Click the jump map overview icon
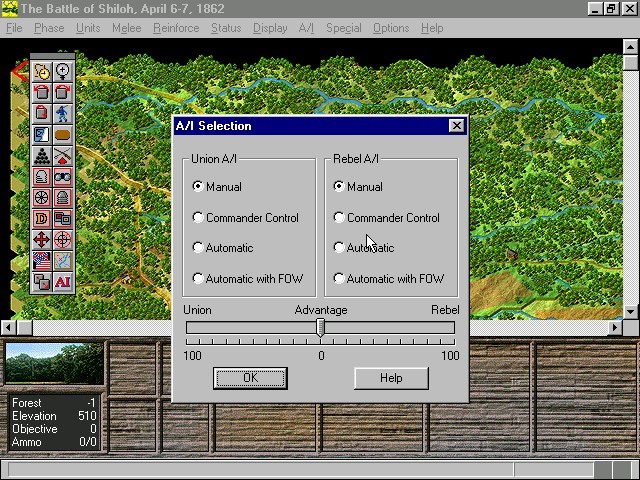 tap(62, 261)
